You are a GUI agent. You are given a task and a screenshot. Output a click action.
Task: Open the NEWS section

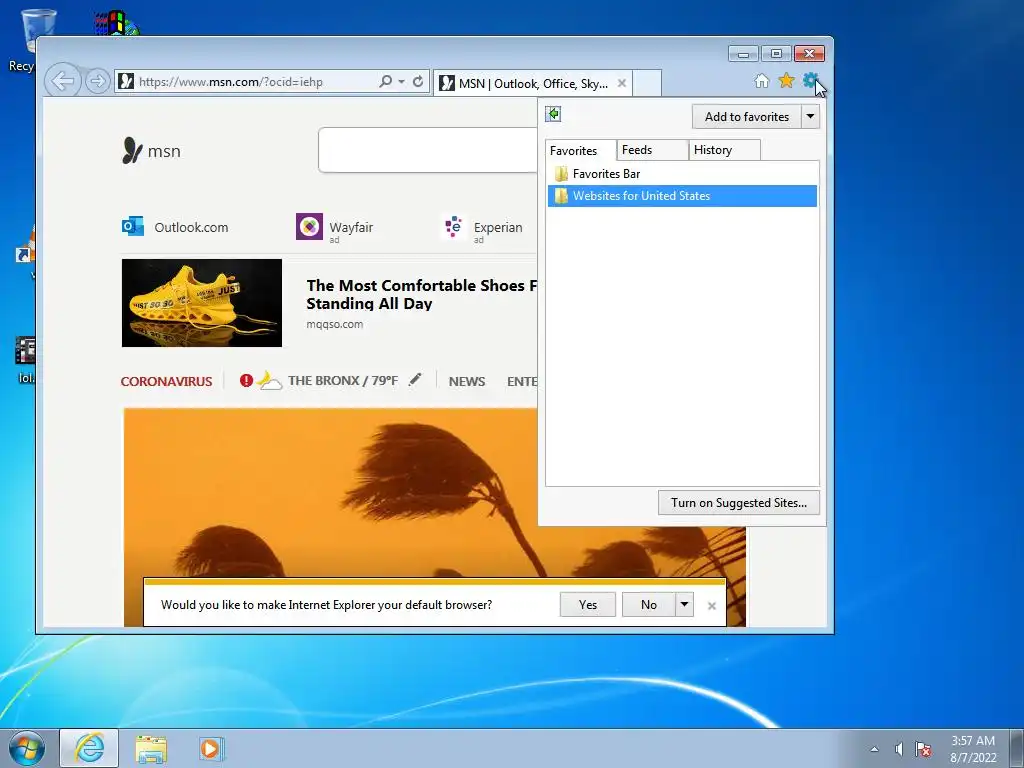click(x=466, y=381)
